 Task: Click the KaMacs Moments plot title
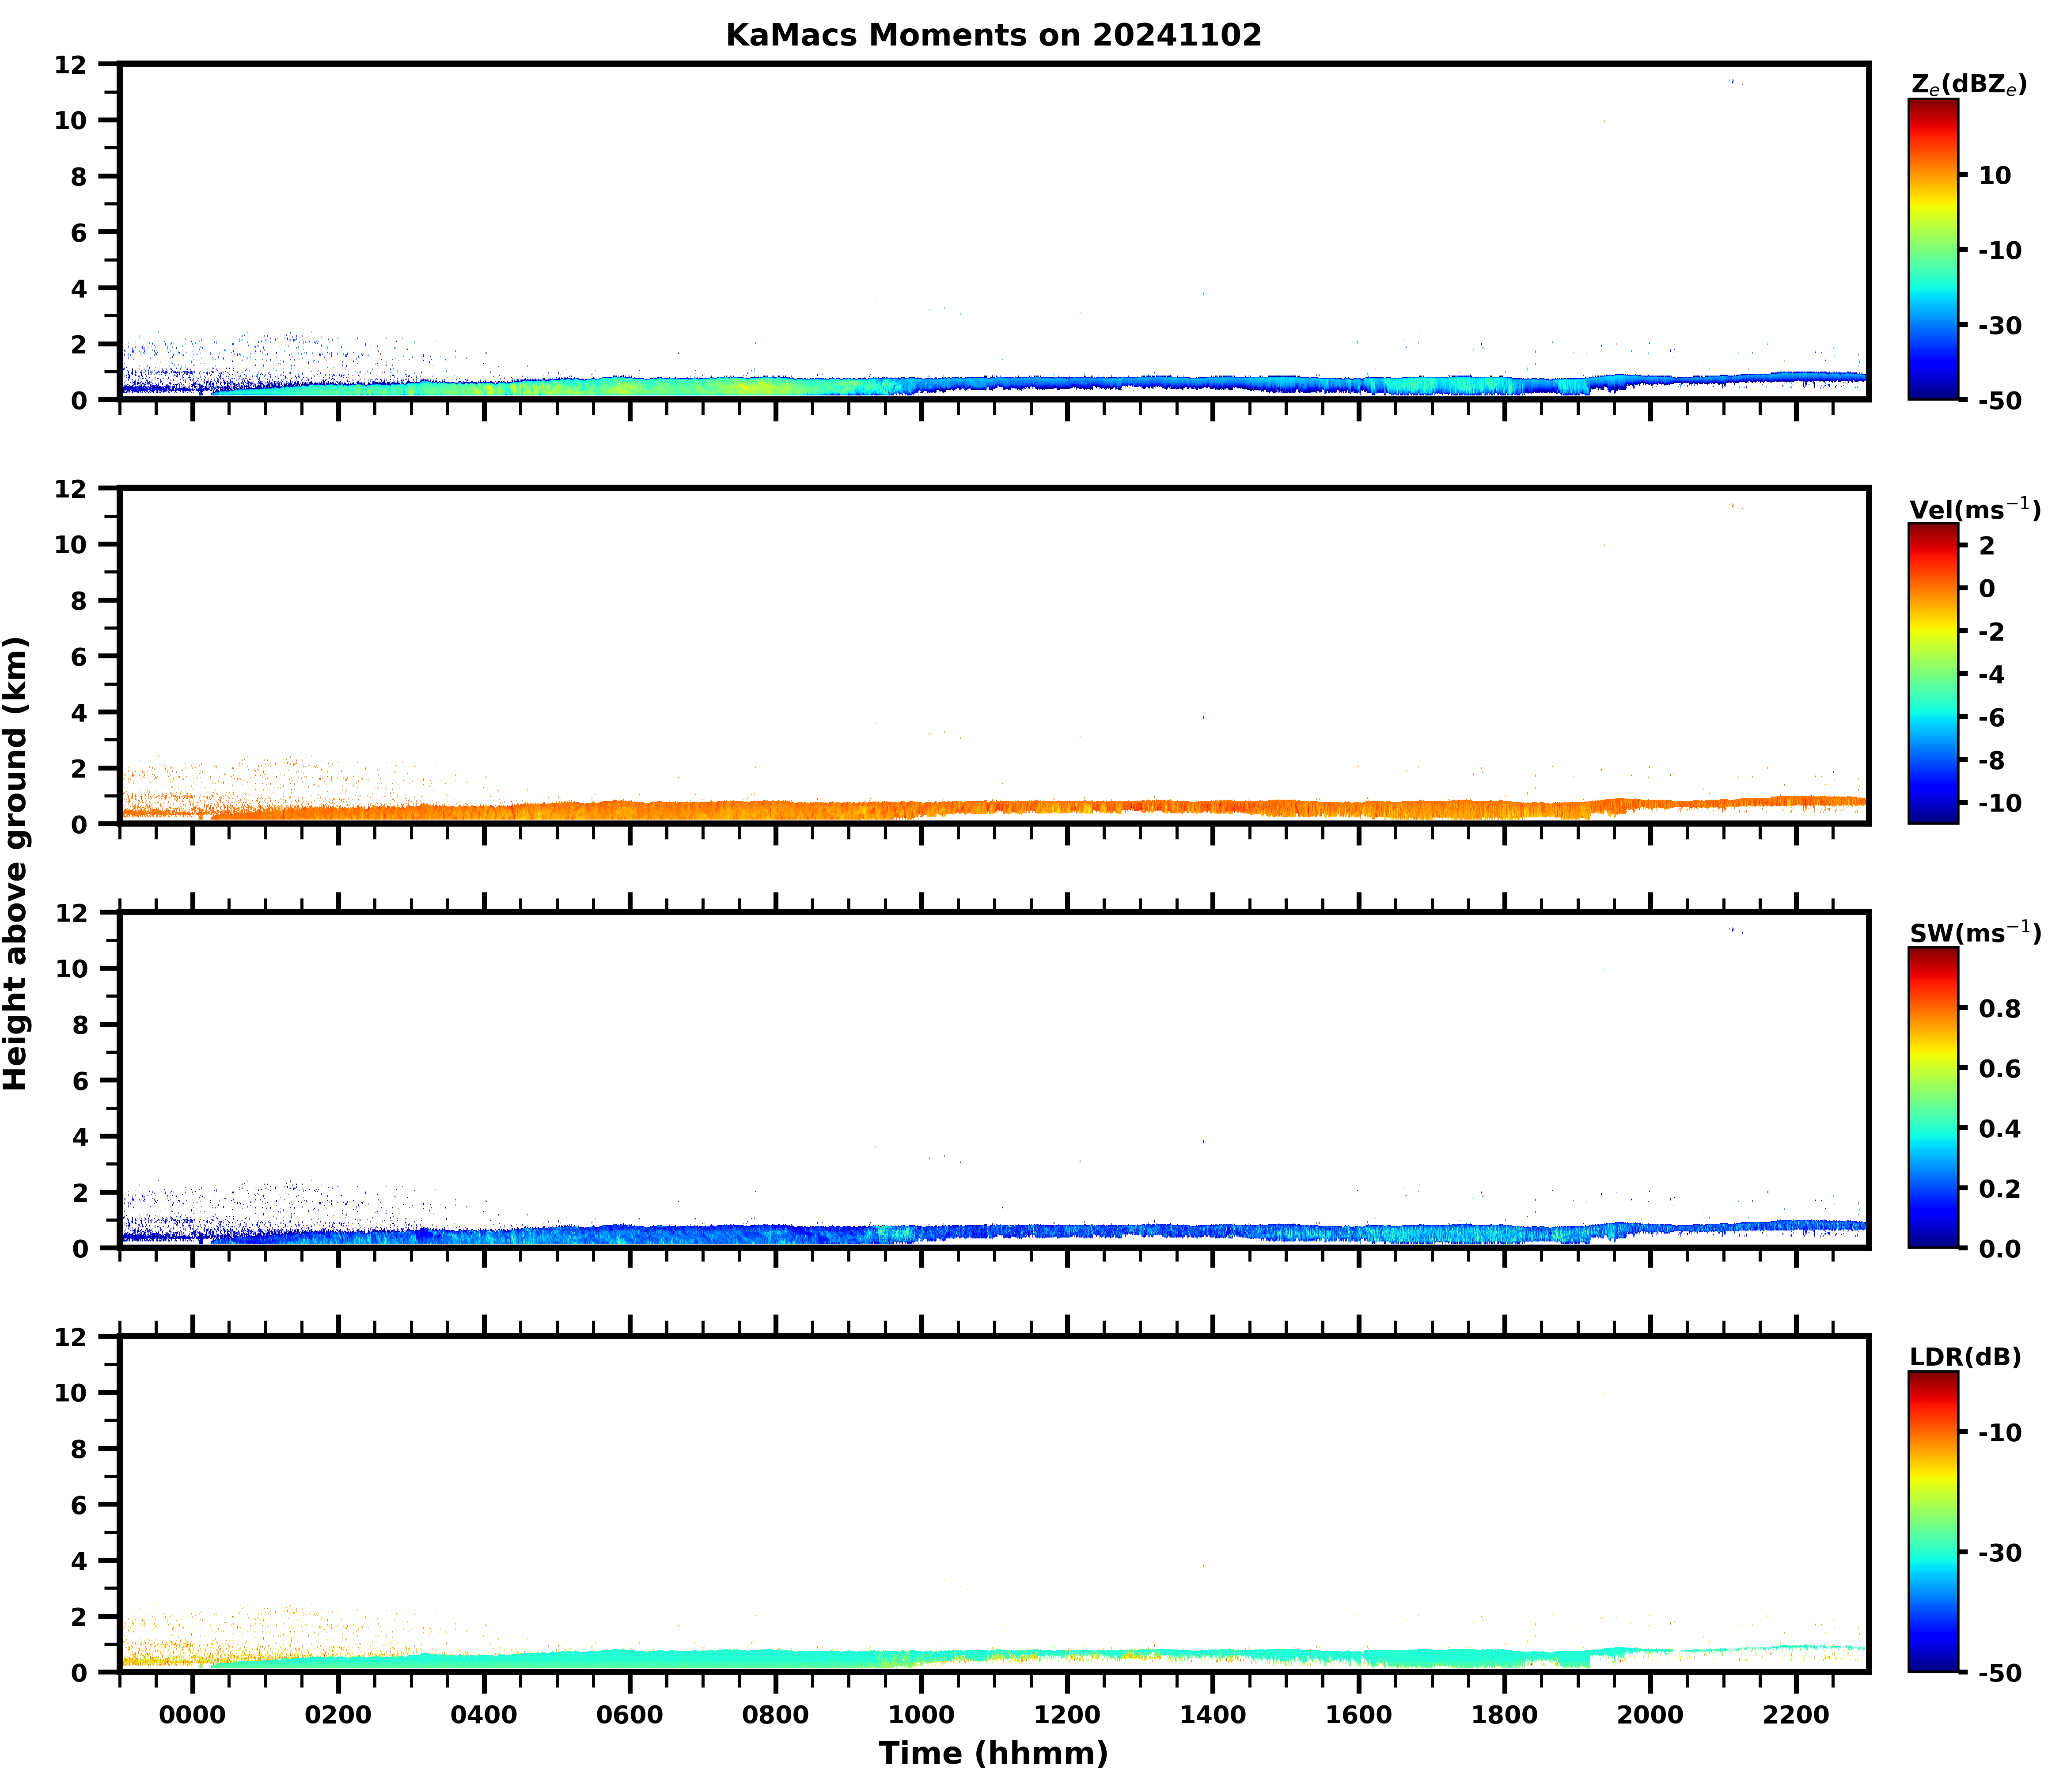click(993, 36)
